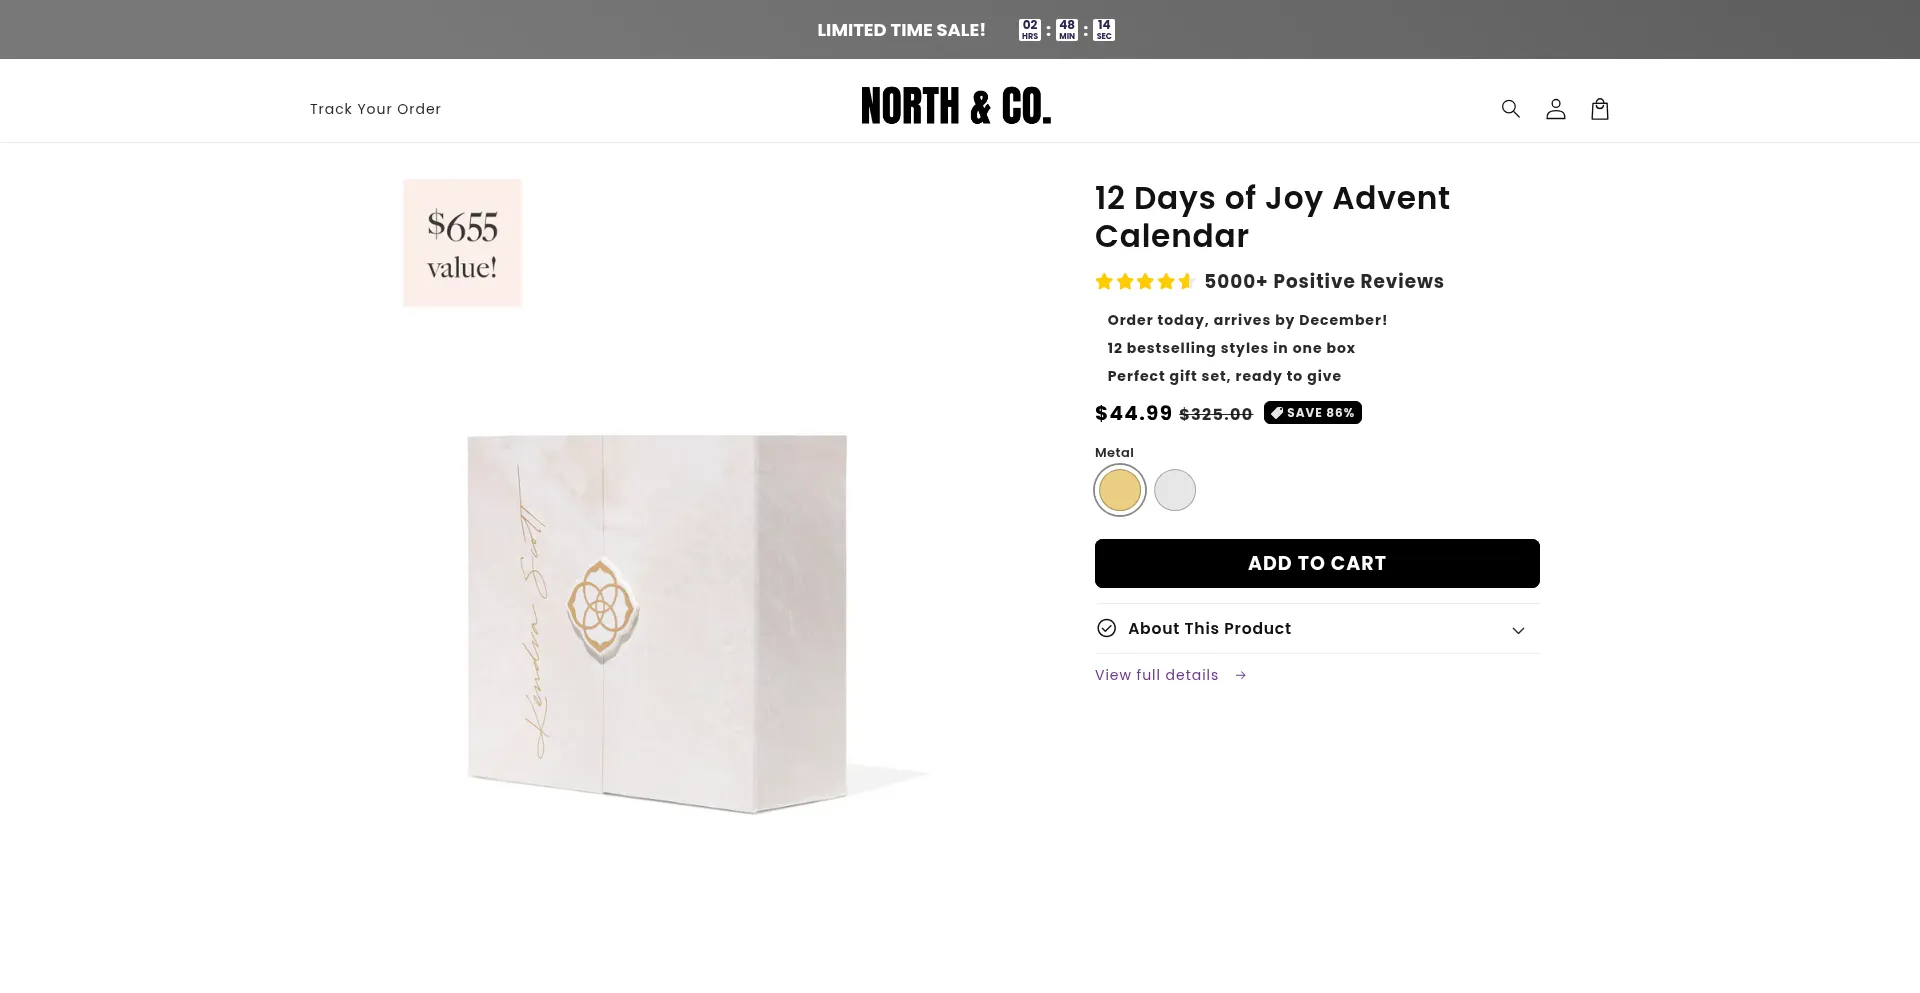The width and height of the screenshot is (1920, 993).
Task: Open the shopping bag cart icon
Action: click(1600, 109)
